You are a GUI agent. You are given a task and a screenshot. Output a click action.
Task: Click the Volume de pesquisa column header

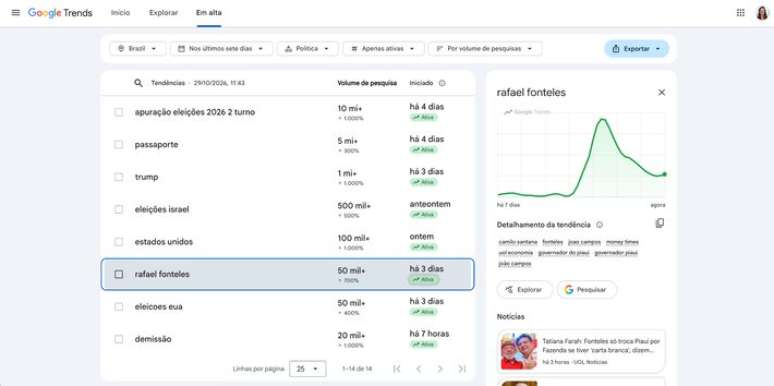(367, 83)
